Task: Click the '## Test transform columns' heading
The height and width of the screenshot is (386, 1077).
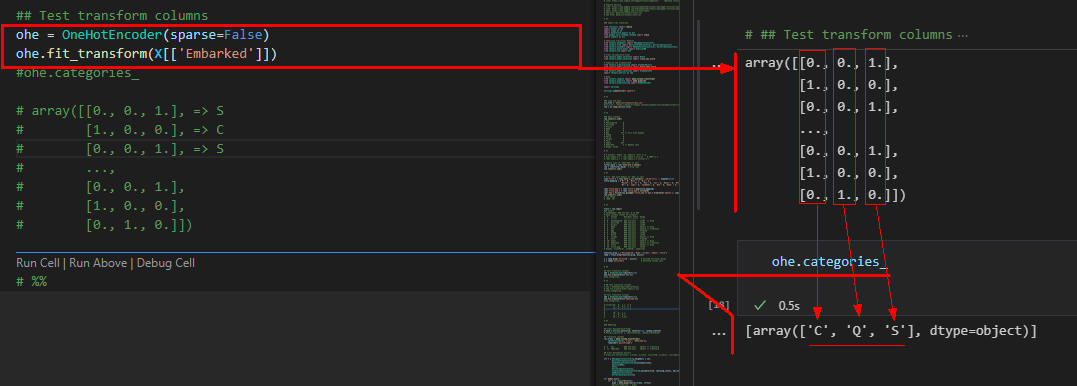Action: click(112, 15)
